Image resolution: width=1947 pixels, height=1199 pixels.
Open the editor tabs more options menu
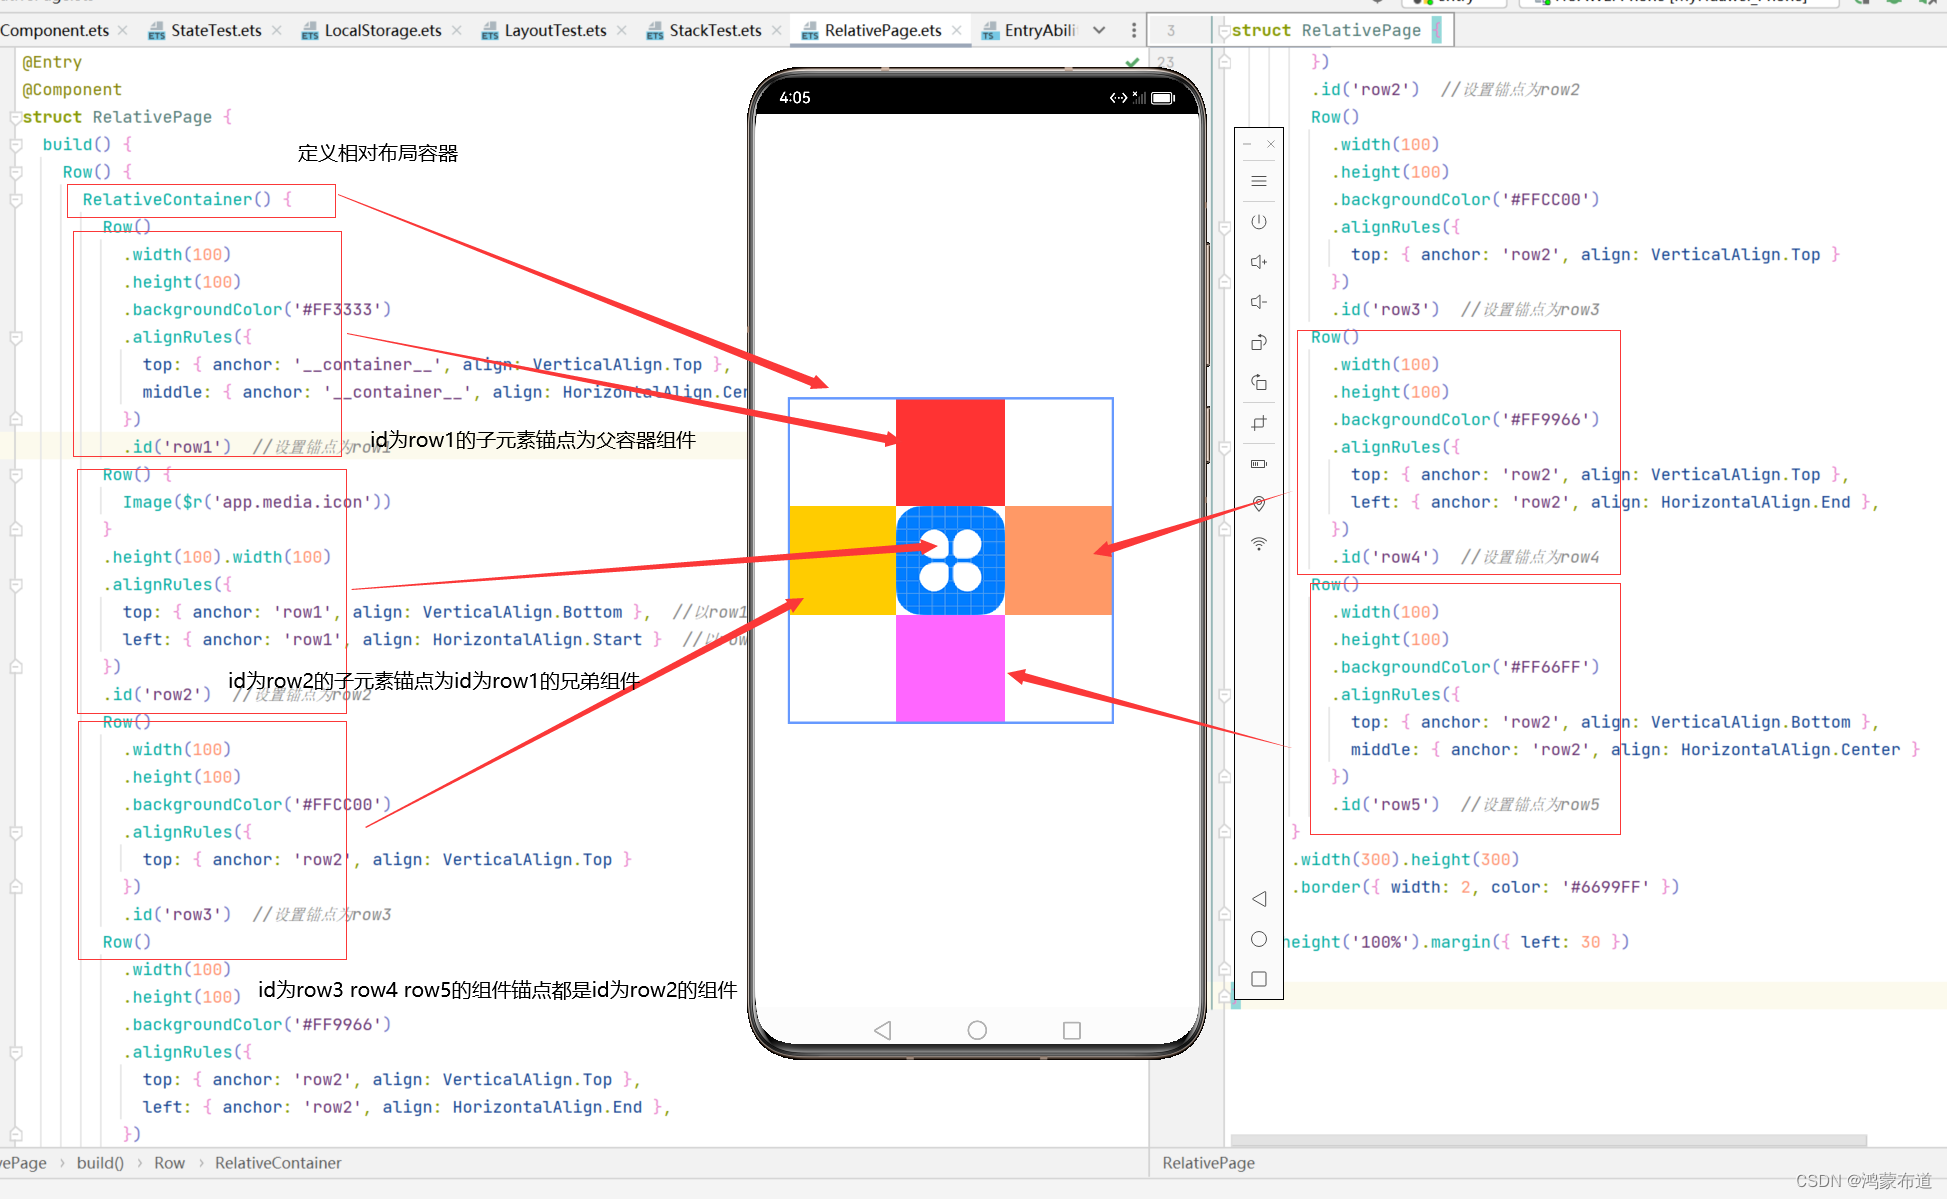pos(1133,30)
